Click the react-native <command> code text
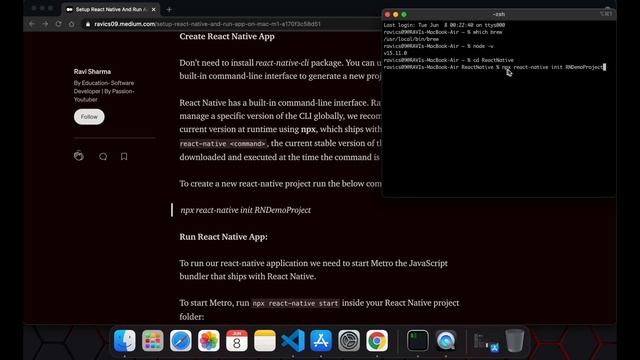 (223, 144)
